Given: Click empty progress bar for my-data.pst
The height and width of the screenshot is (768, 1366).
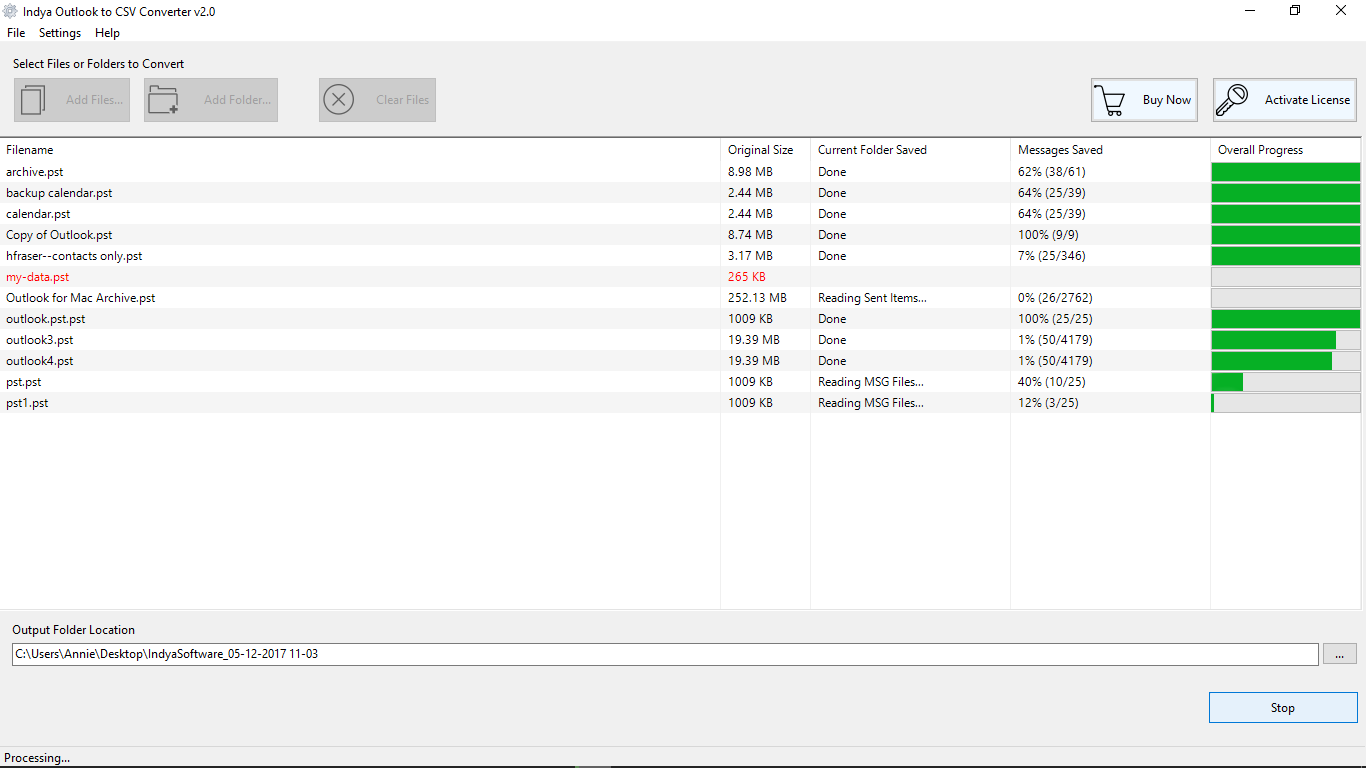Looking at the screenshot, I should coord(1286,277).
